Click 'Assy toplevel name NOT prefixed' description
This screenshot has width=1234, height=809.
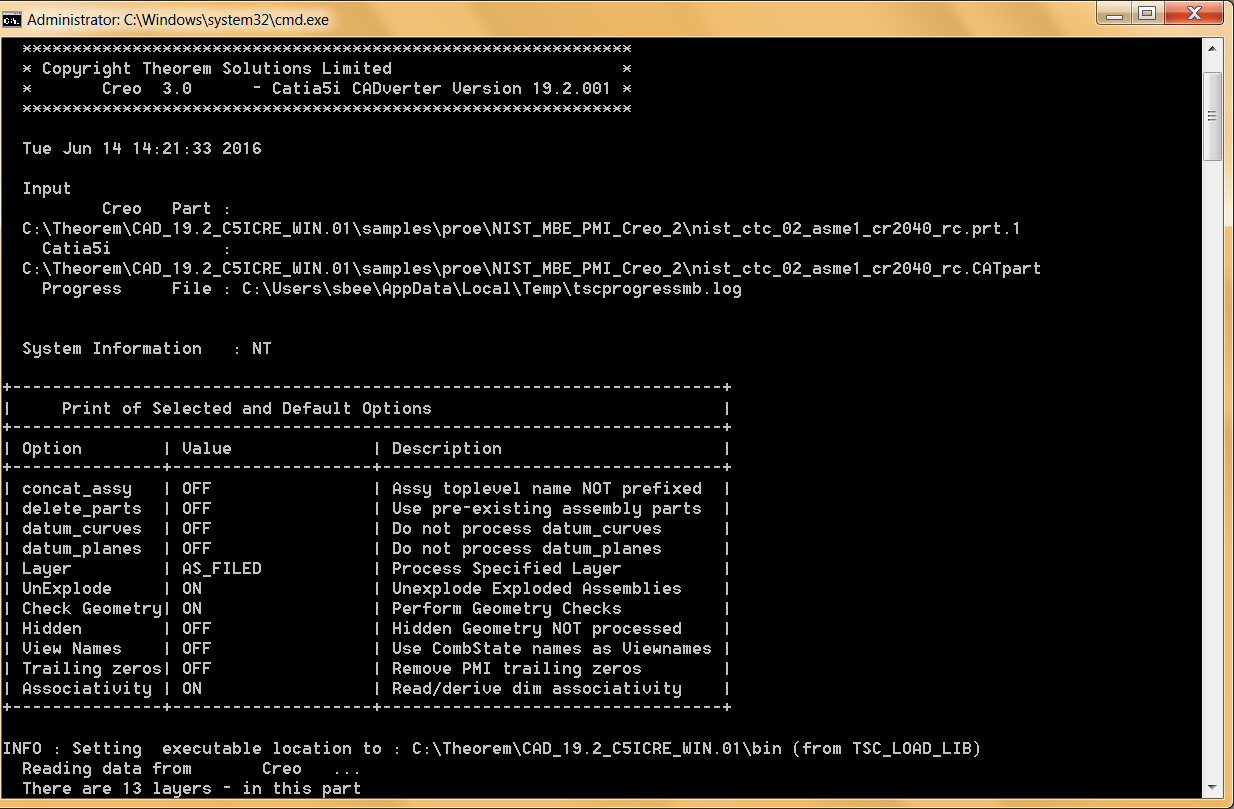547,488
